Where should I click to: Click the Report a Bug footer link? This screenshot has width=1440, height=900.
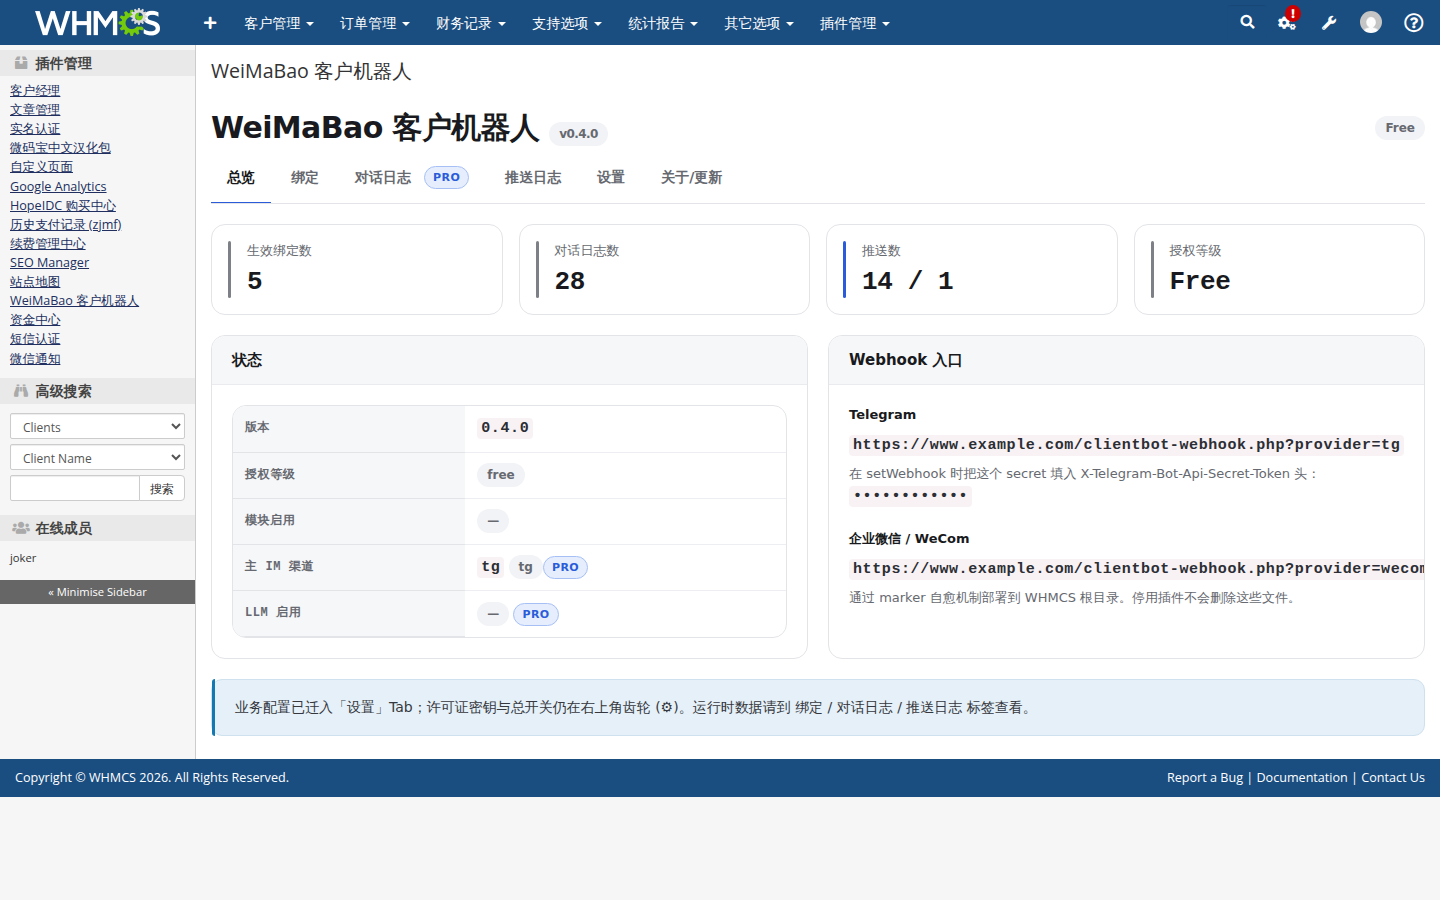(x=1205, y=777)
